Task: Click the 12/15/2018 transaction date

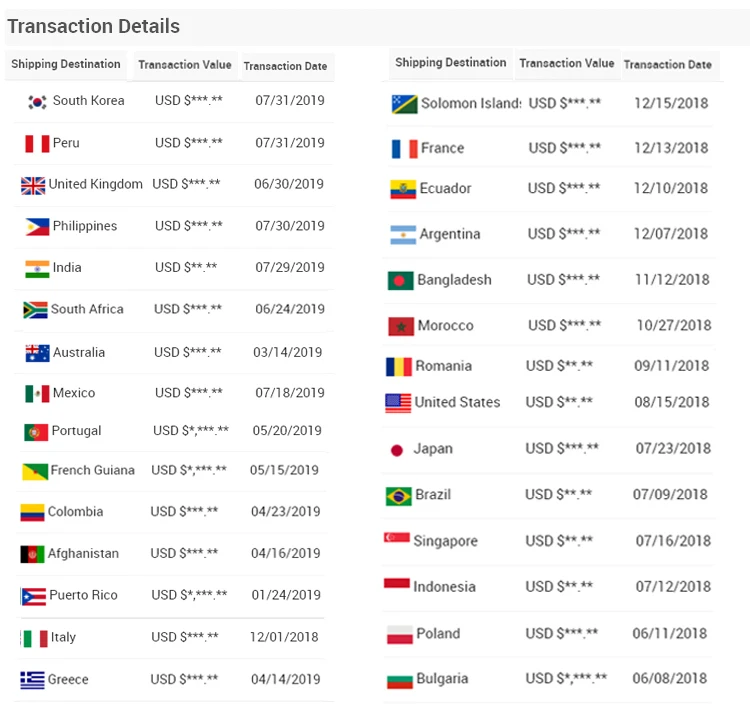Action: (672, 103)
